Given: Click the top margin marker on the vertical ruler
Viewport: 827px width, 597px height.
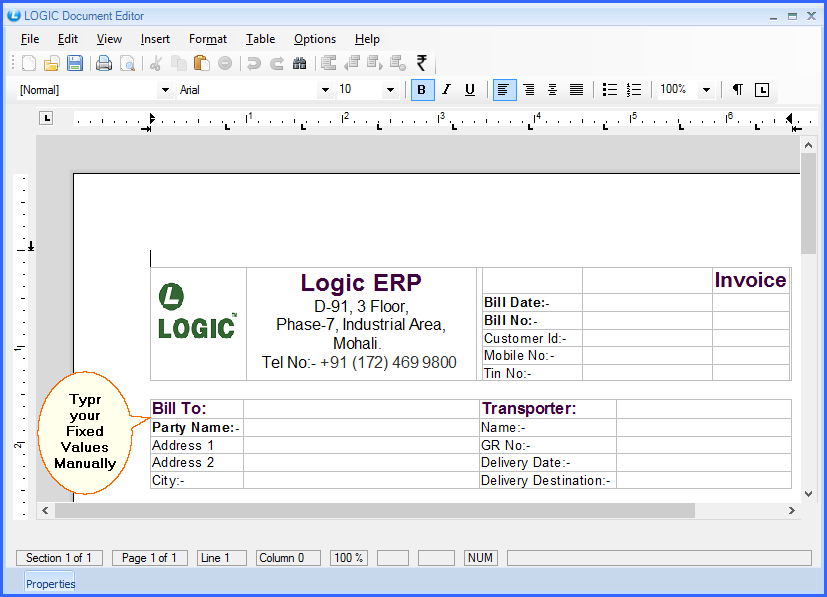Looking at the screenshot, I should (31, 246).
